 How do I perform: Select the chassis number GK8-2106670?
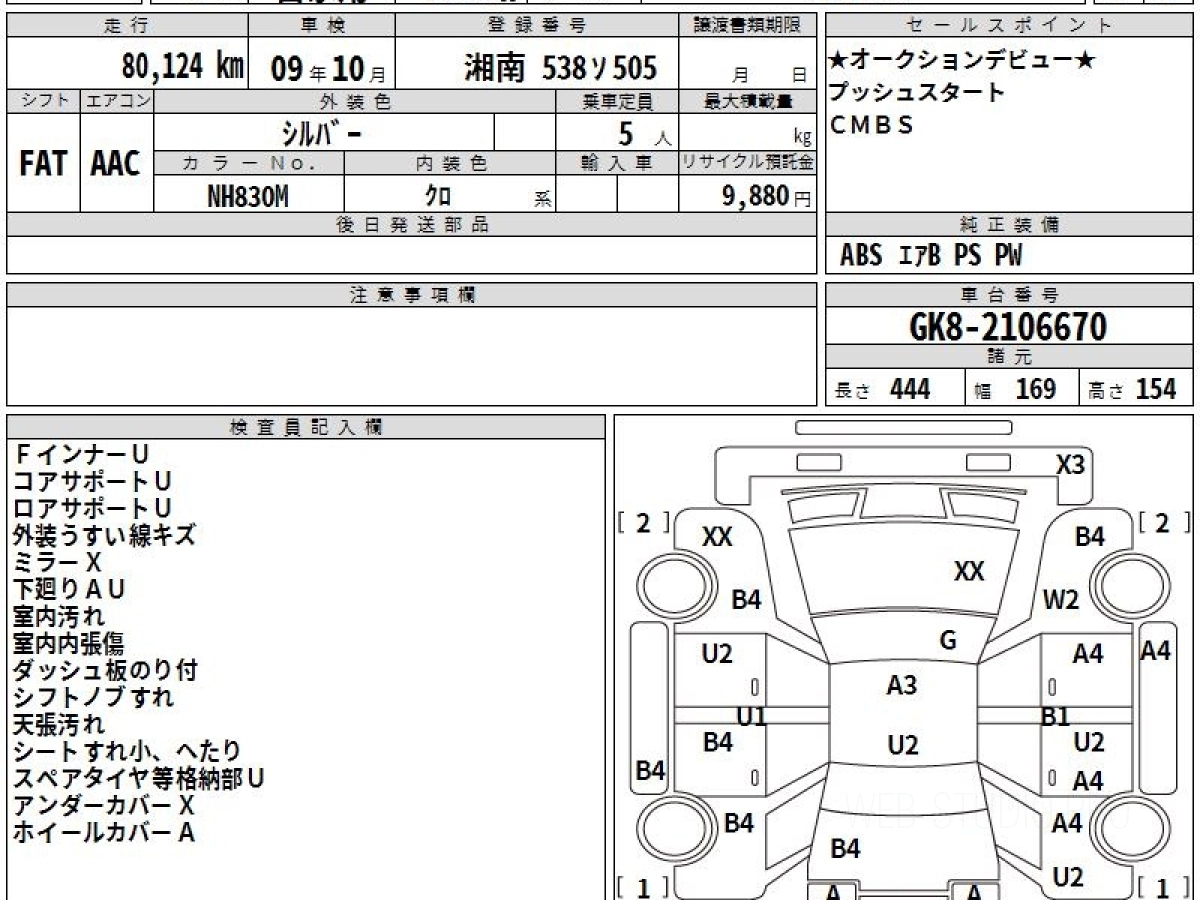click(1008, 327)
